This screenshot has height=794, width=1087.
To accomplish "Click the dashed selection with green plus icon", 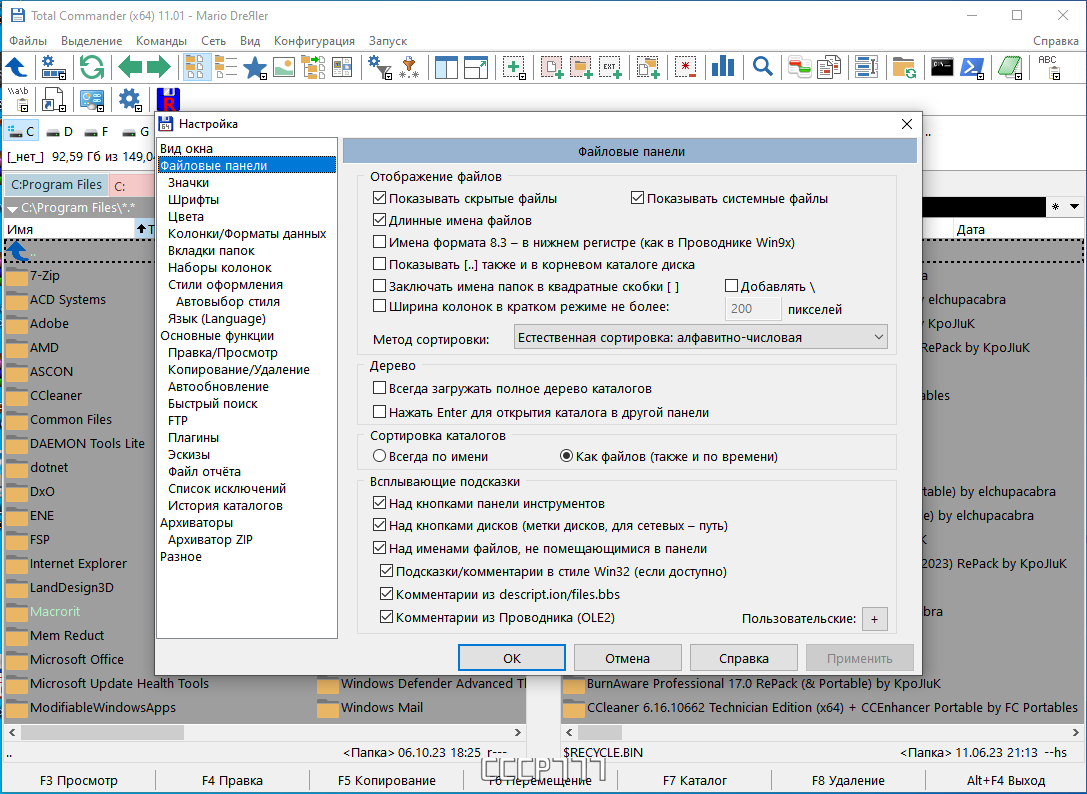I will click(x=514, y=67).
